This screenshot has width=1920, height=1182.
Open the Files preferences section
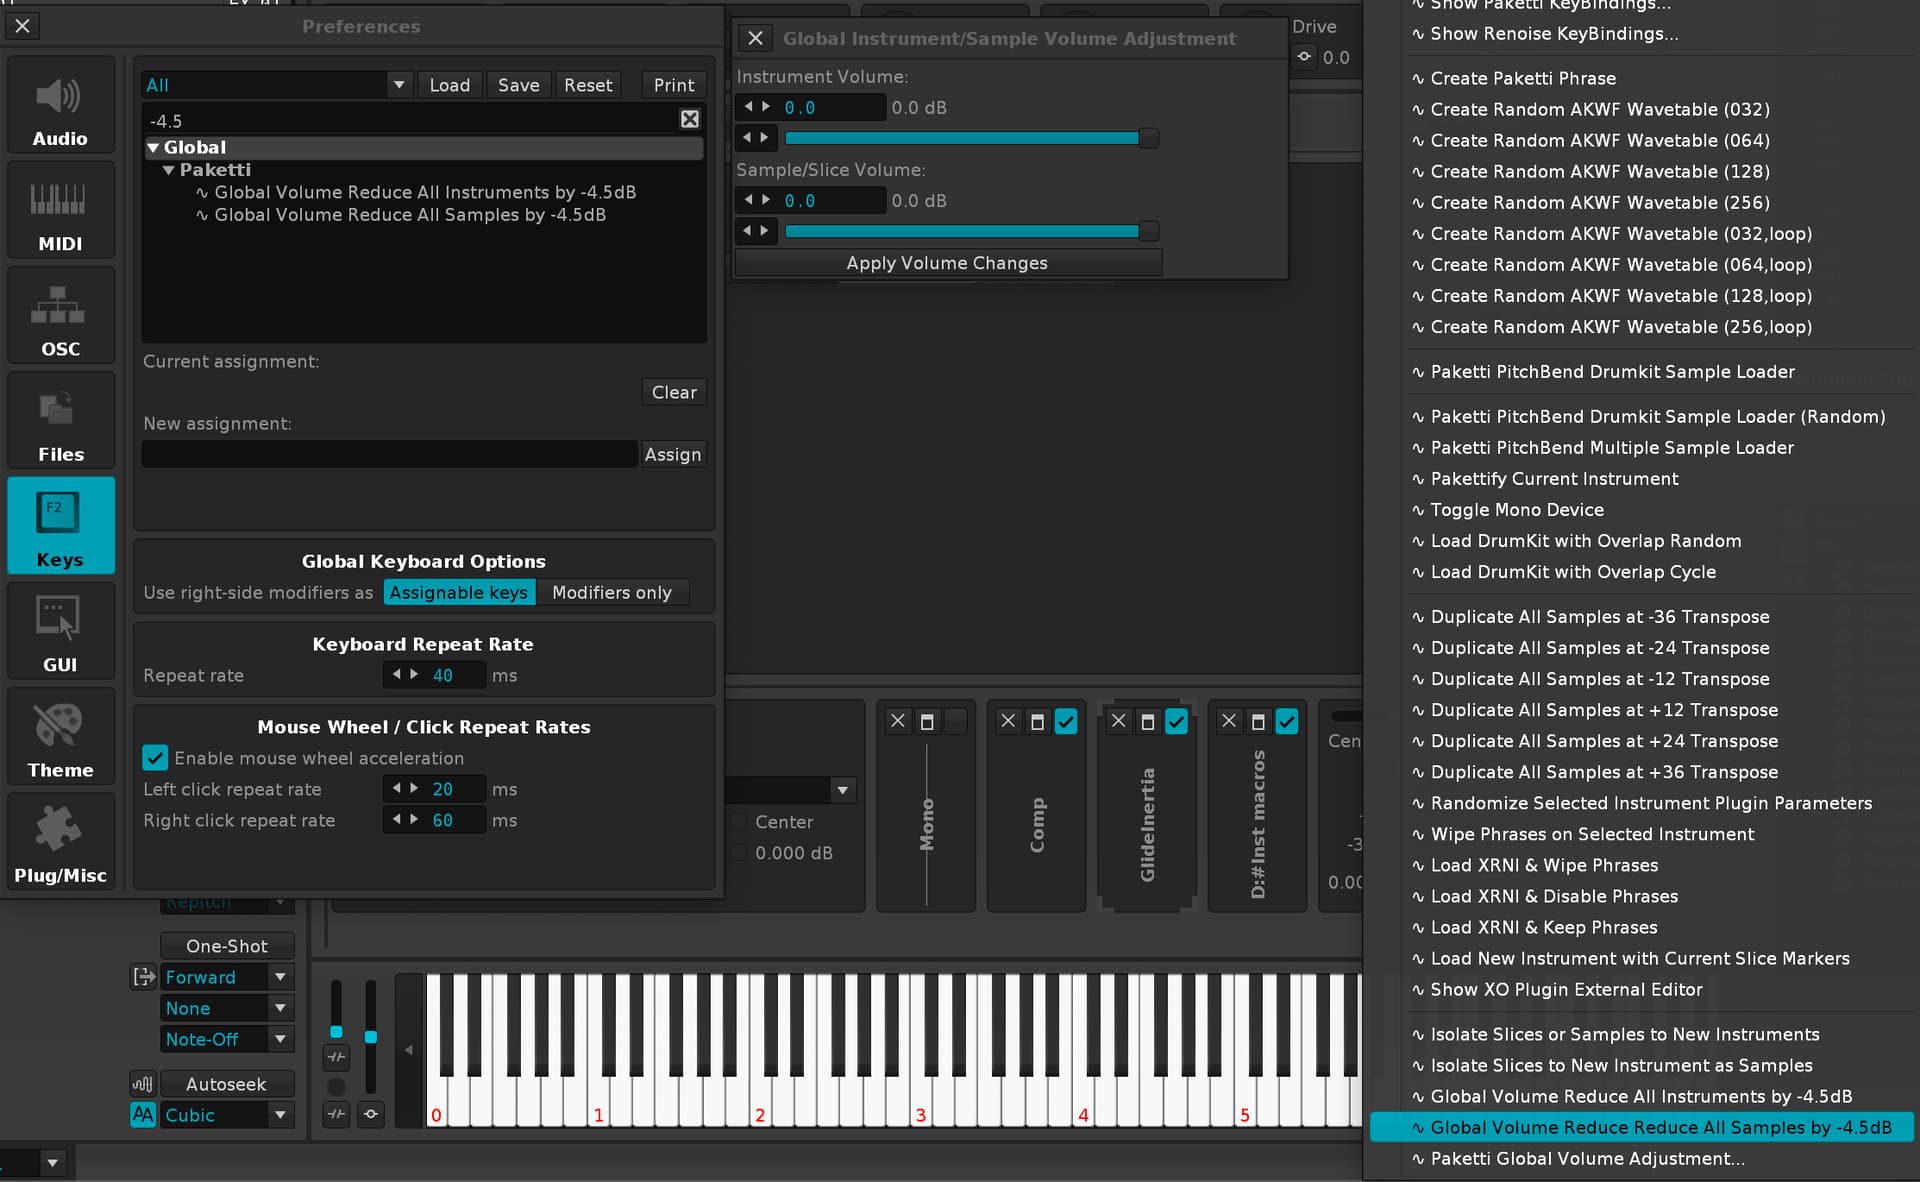click(x=60, y=420)
